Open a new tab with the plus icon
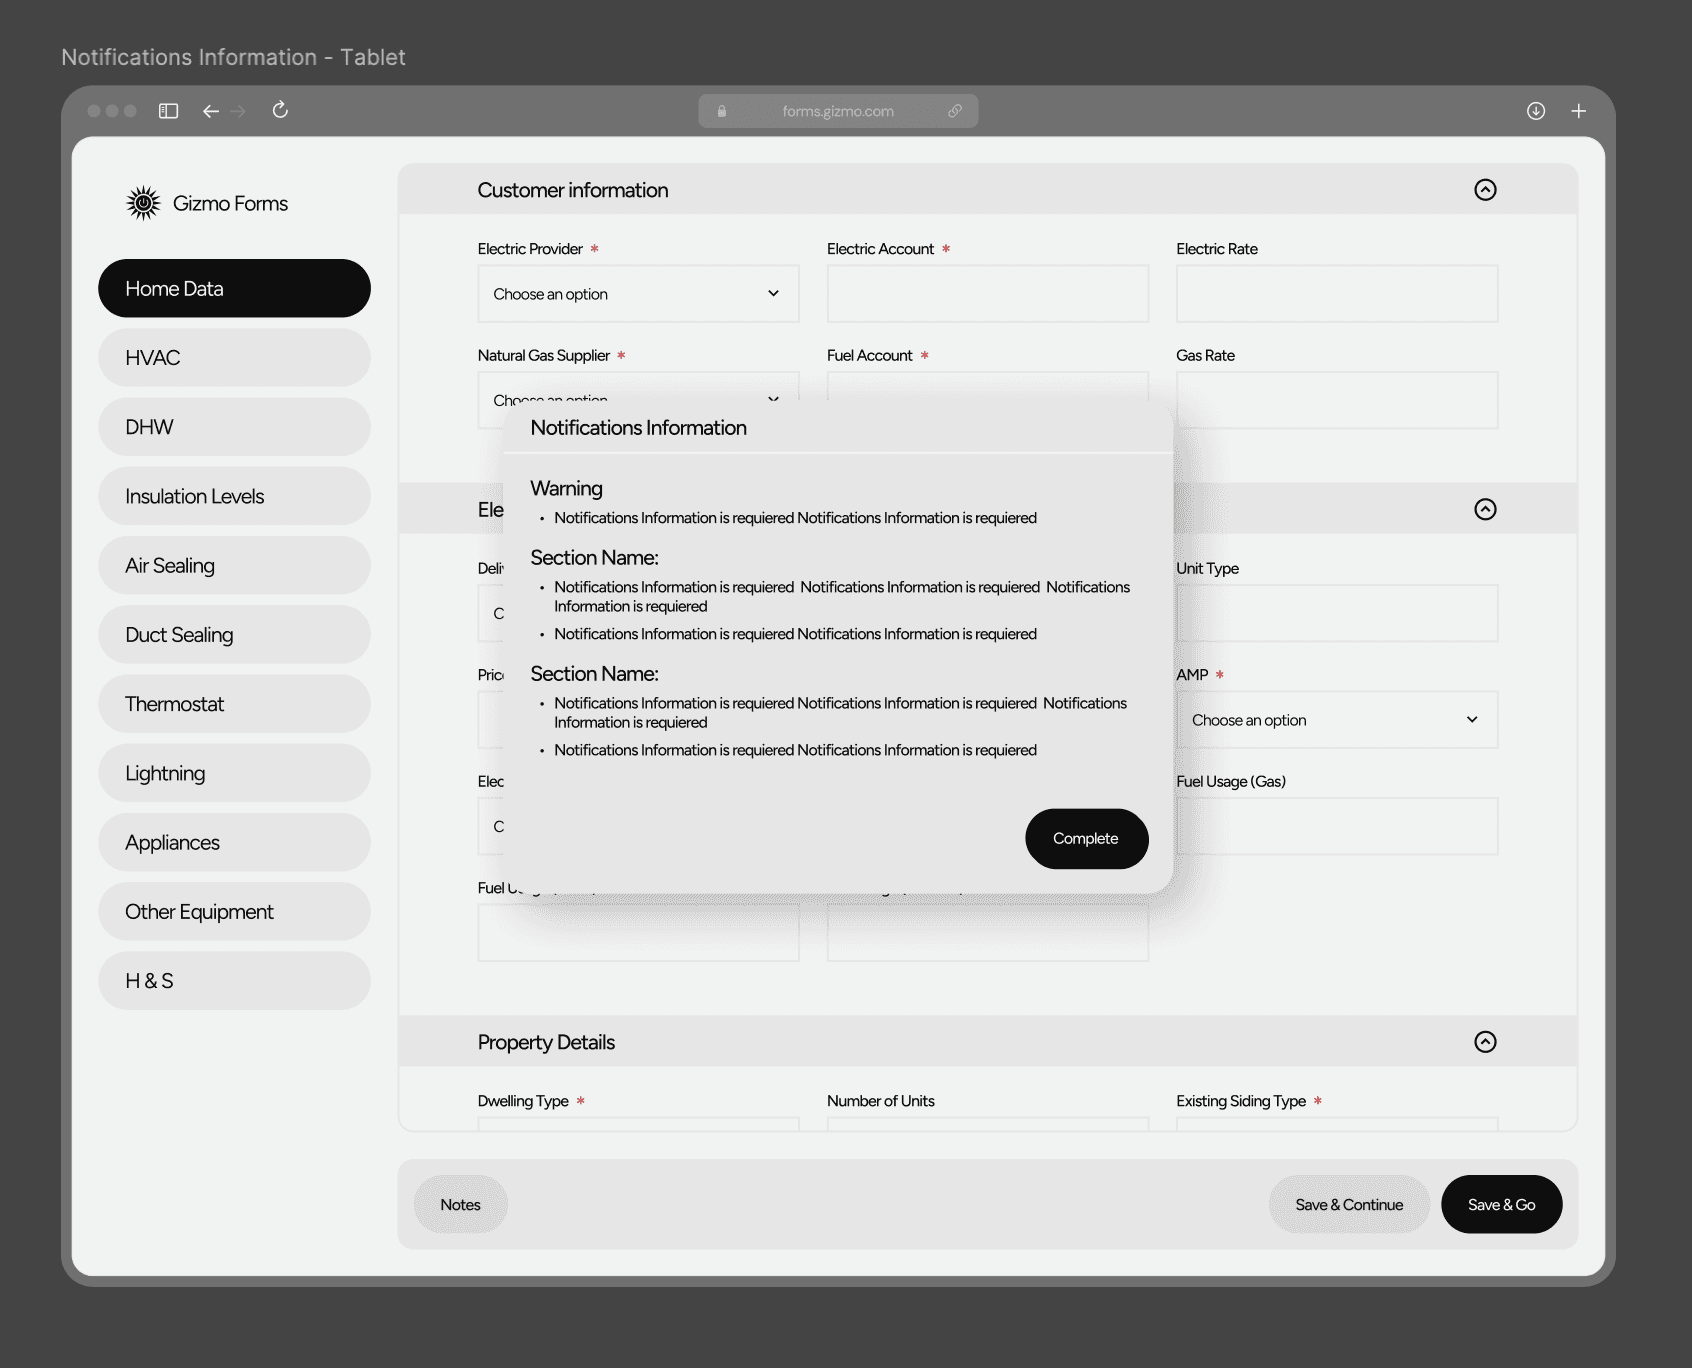This screenshot has height=1368, width=1692. point(1578,111)
